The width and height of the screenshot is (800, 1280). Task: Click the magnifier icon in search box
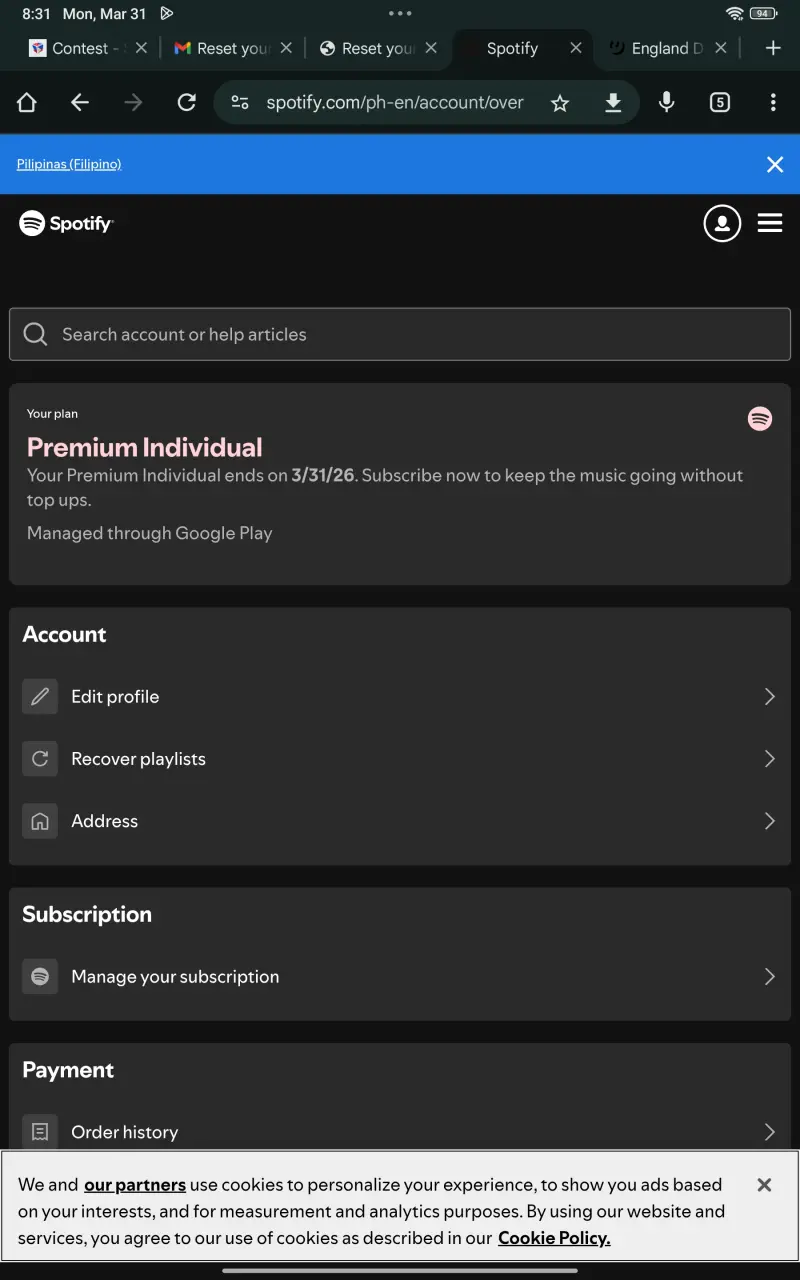pyautogui.click(x=35, y=334)
